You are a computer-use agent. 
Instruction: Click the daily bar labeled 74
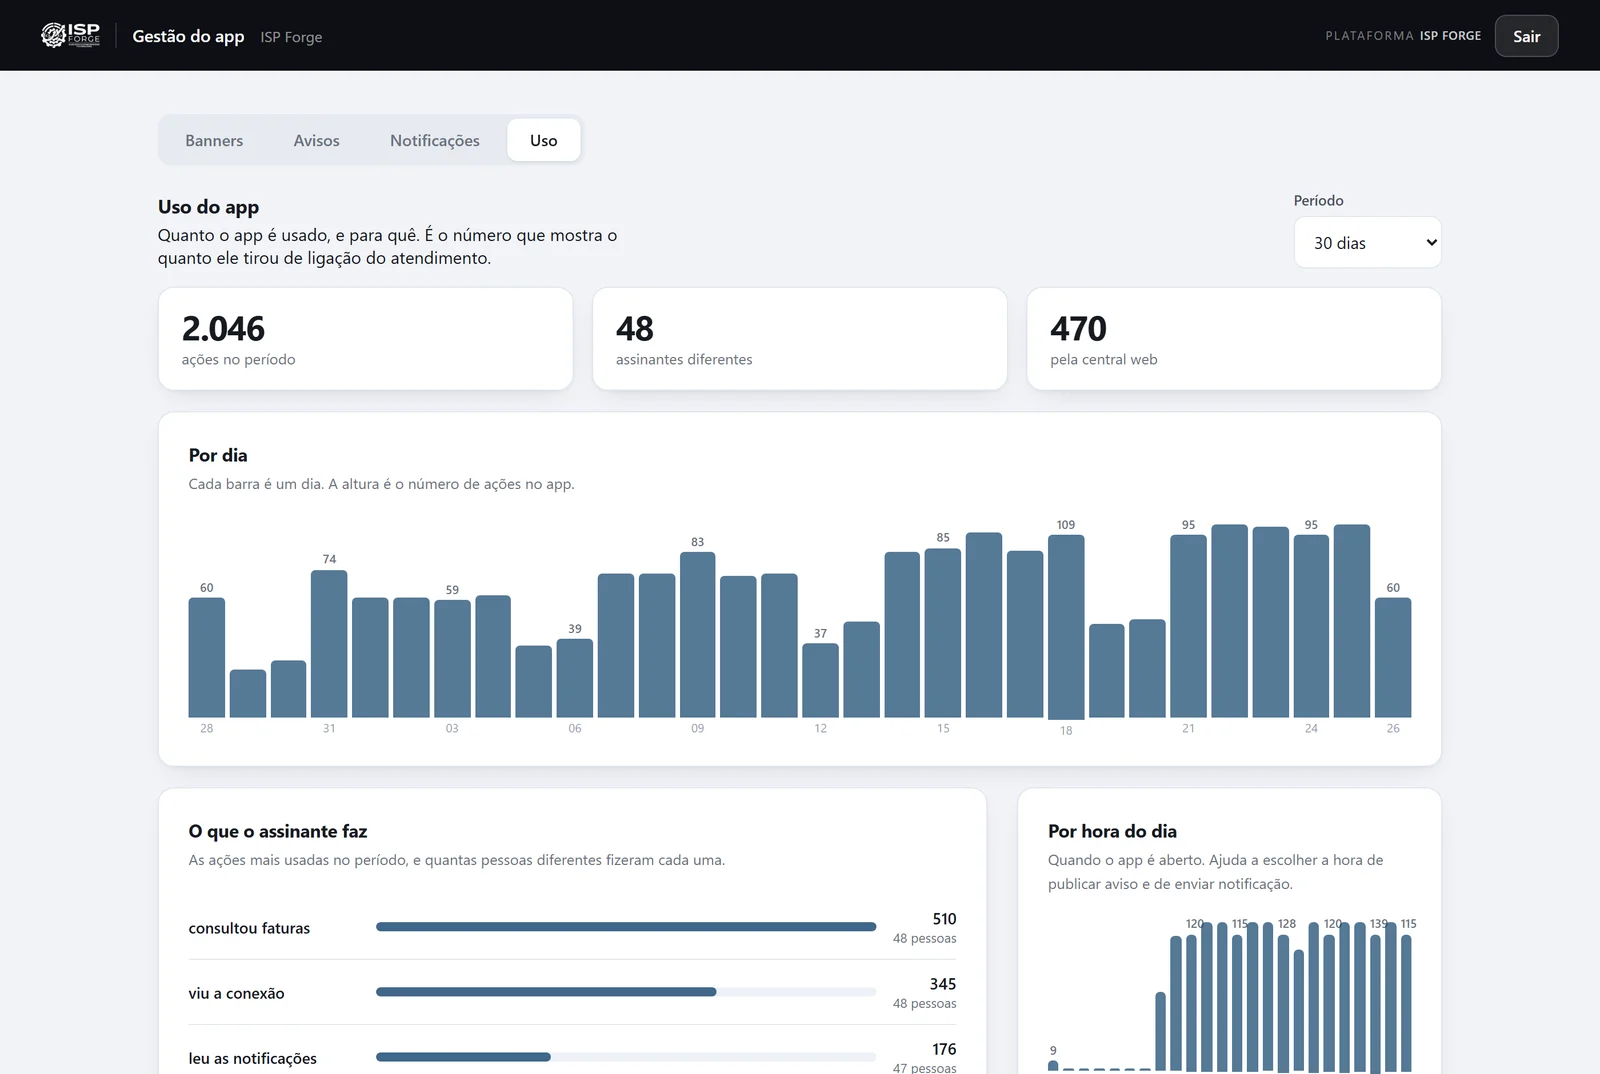point(329,644)
